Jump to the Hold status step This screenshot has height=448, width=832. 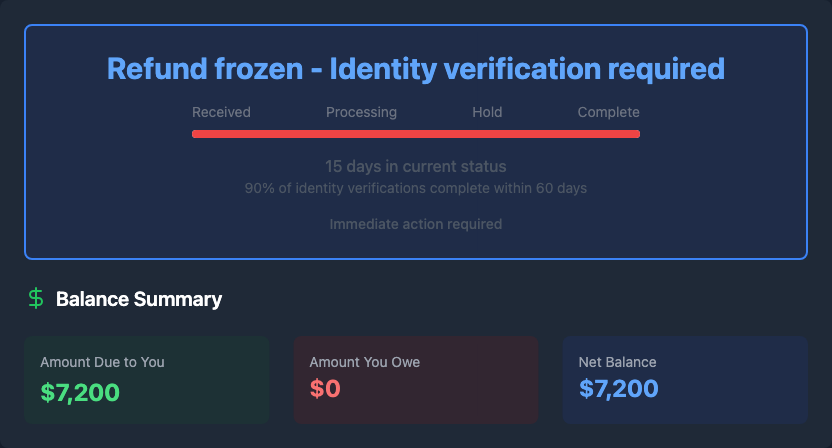point(487,112)
